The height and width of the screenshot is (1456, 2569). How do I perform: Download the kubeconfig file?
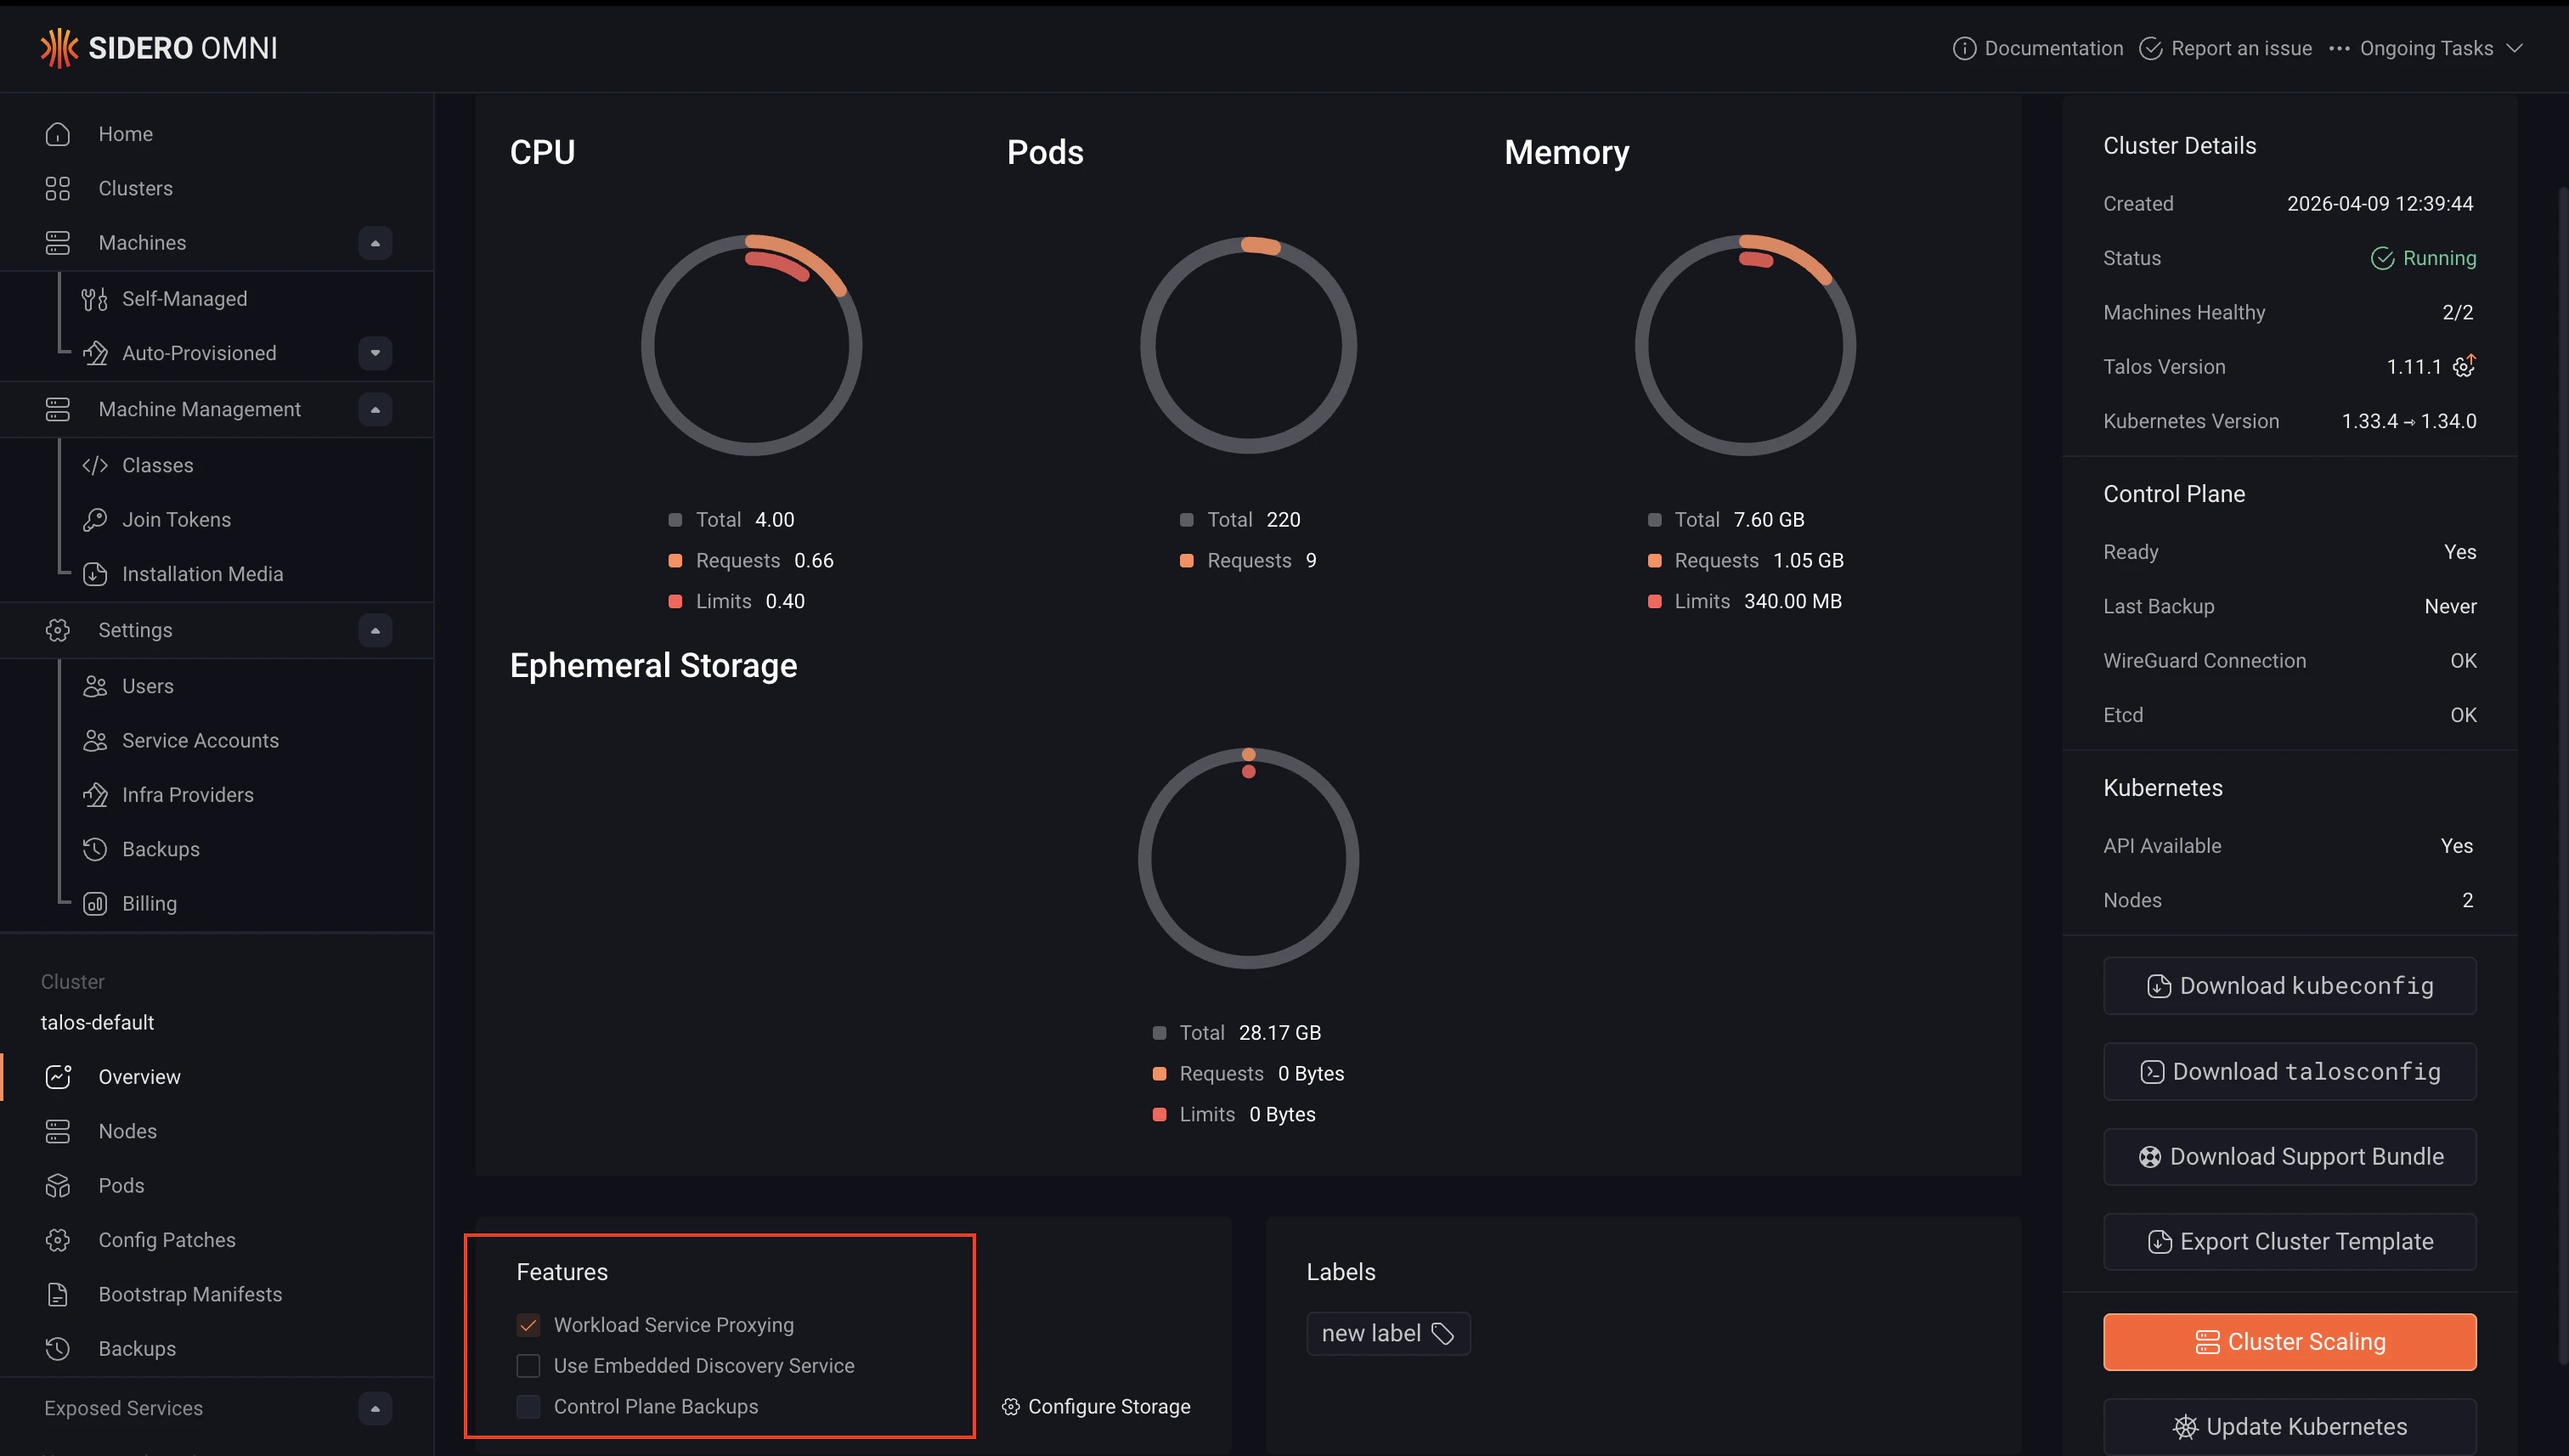[x=2289, y=985]
